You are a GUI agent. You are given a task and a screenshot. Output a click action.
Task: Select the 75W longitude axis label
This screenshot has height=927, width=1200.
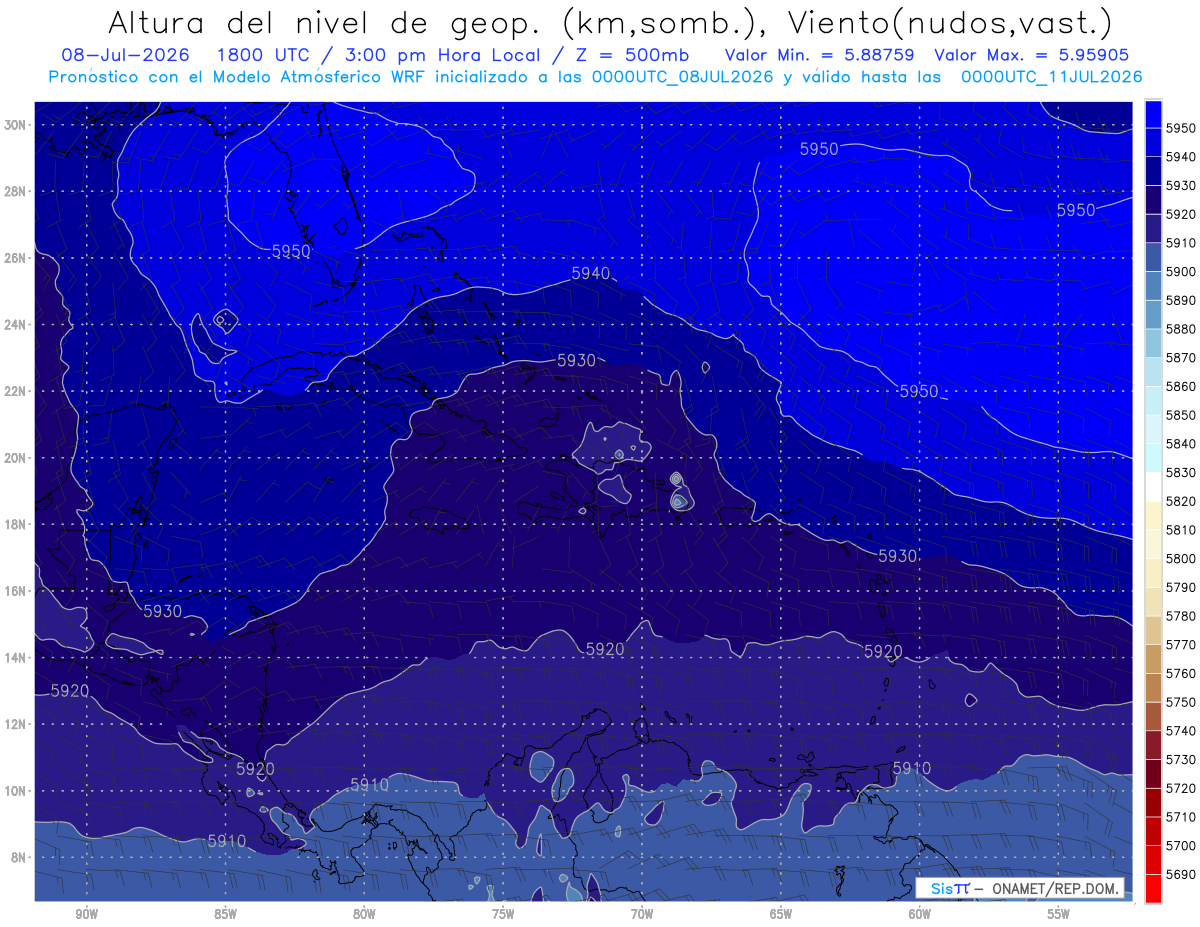503,915
